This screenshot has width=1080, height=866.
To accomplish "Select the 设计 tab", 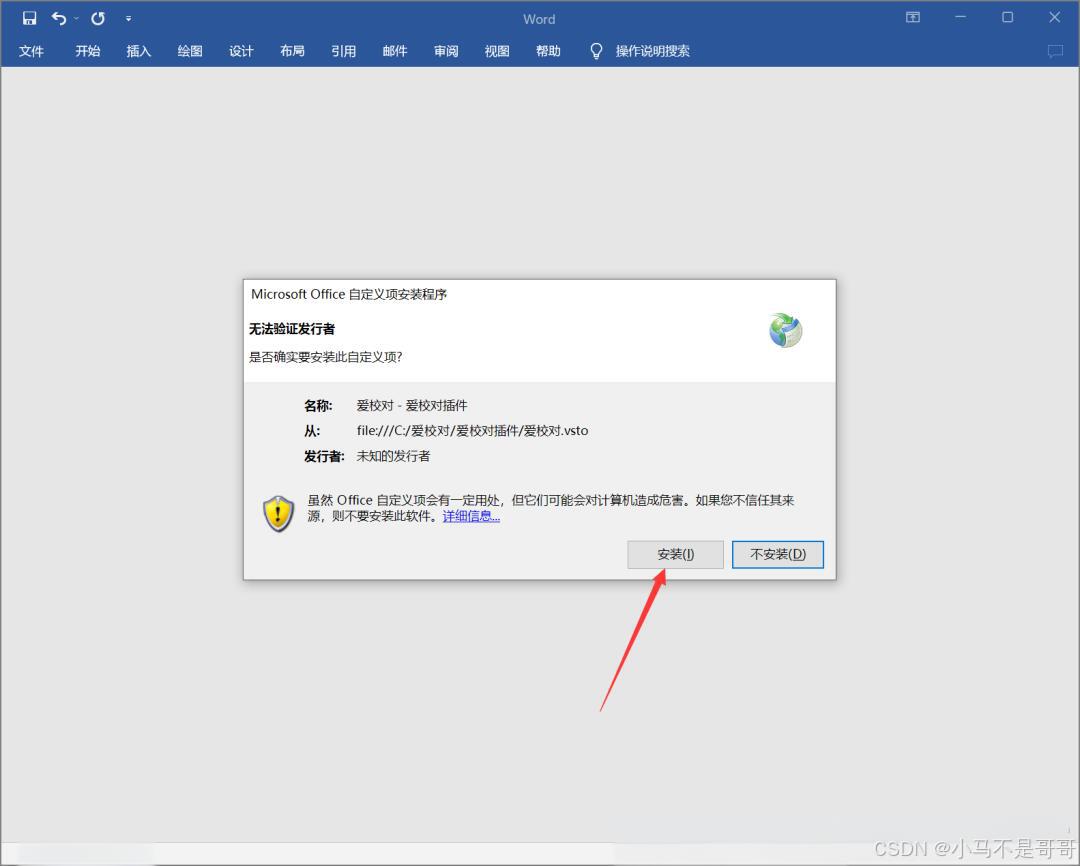I will coord(241,51).
